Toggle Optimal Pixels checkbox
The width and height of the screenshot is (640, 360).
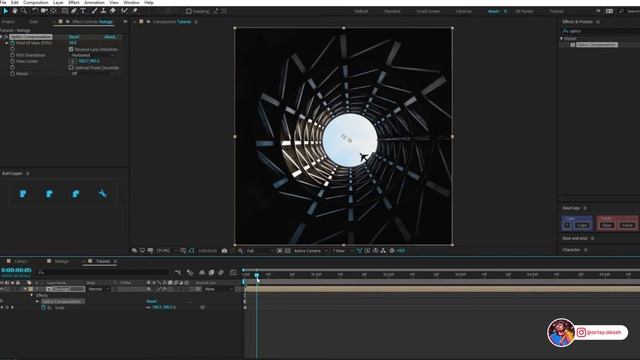pyautogui.click(x=71, y=68)
